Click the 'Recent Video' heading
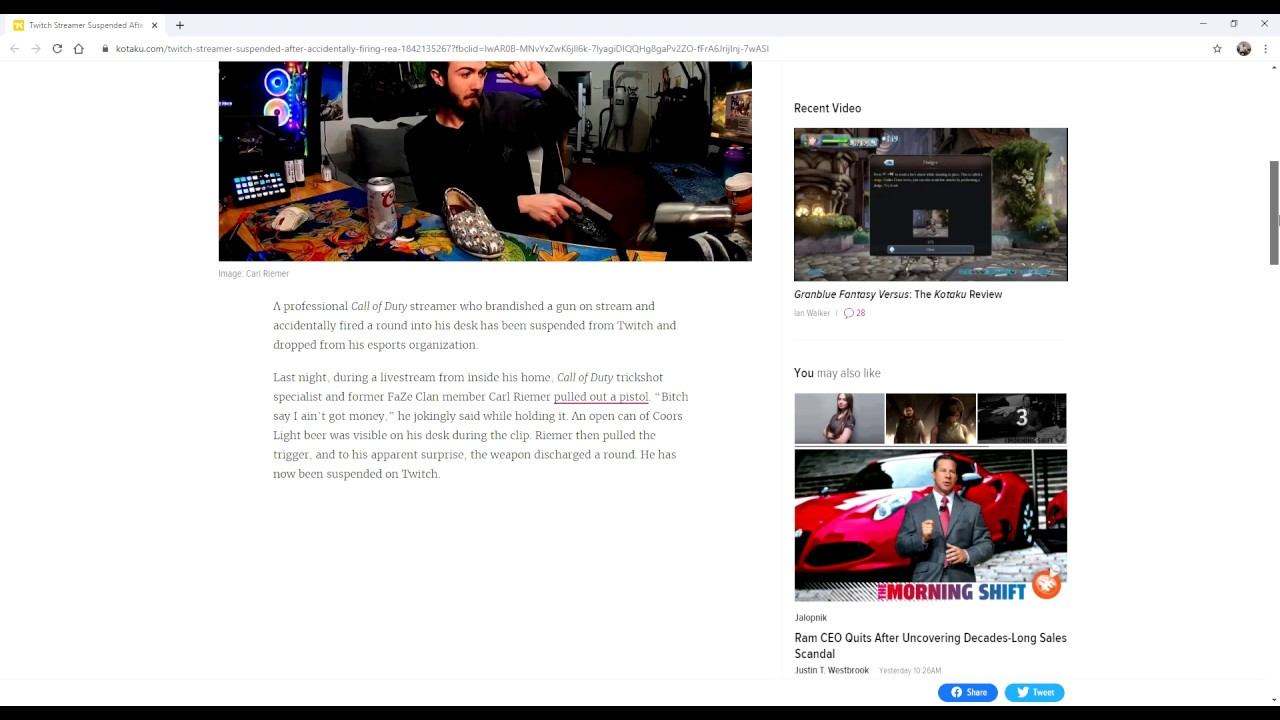Image resolution: width=1280 pixels, height=720 pixels. tap(827, 108)
